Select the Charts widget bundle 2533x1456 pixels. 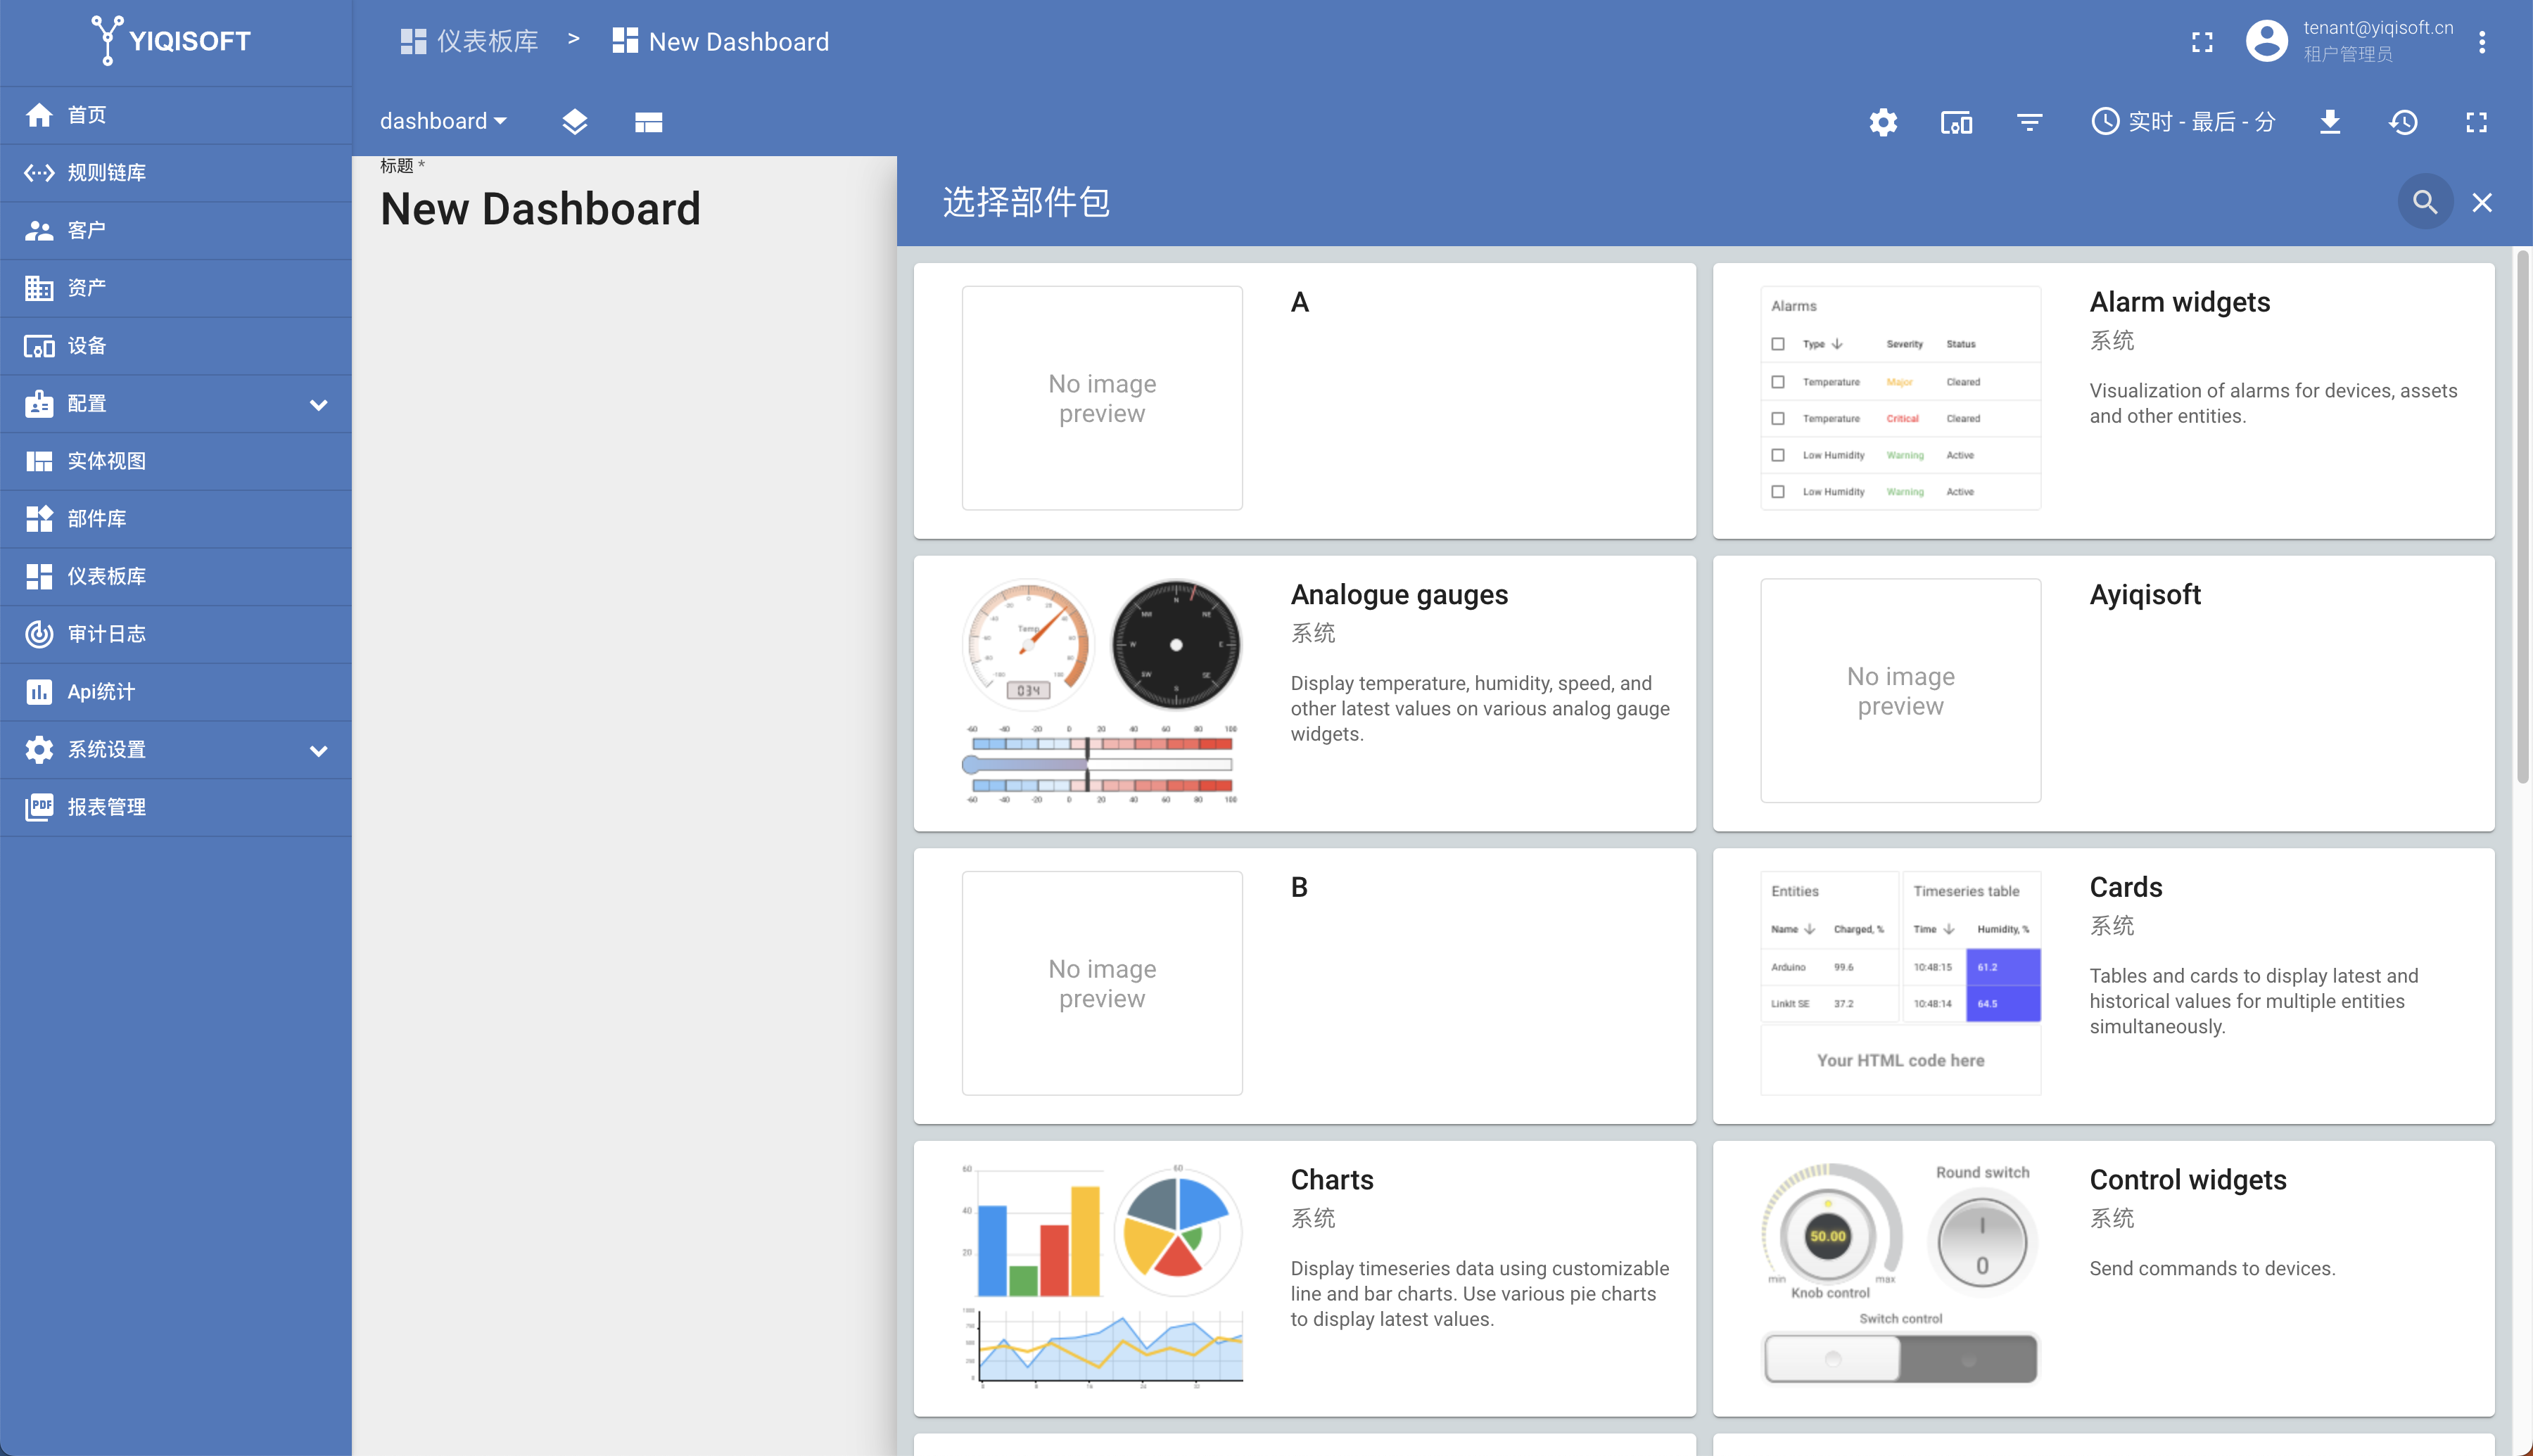coord(1304,1278)
